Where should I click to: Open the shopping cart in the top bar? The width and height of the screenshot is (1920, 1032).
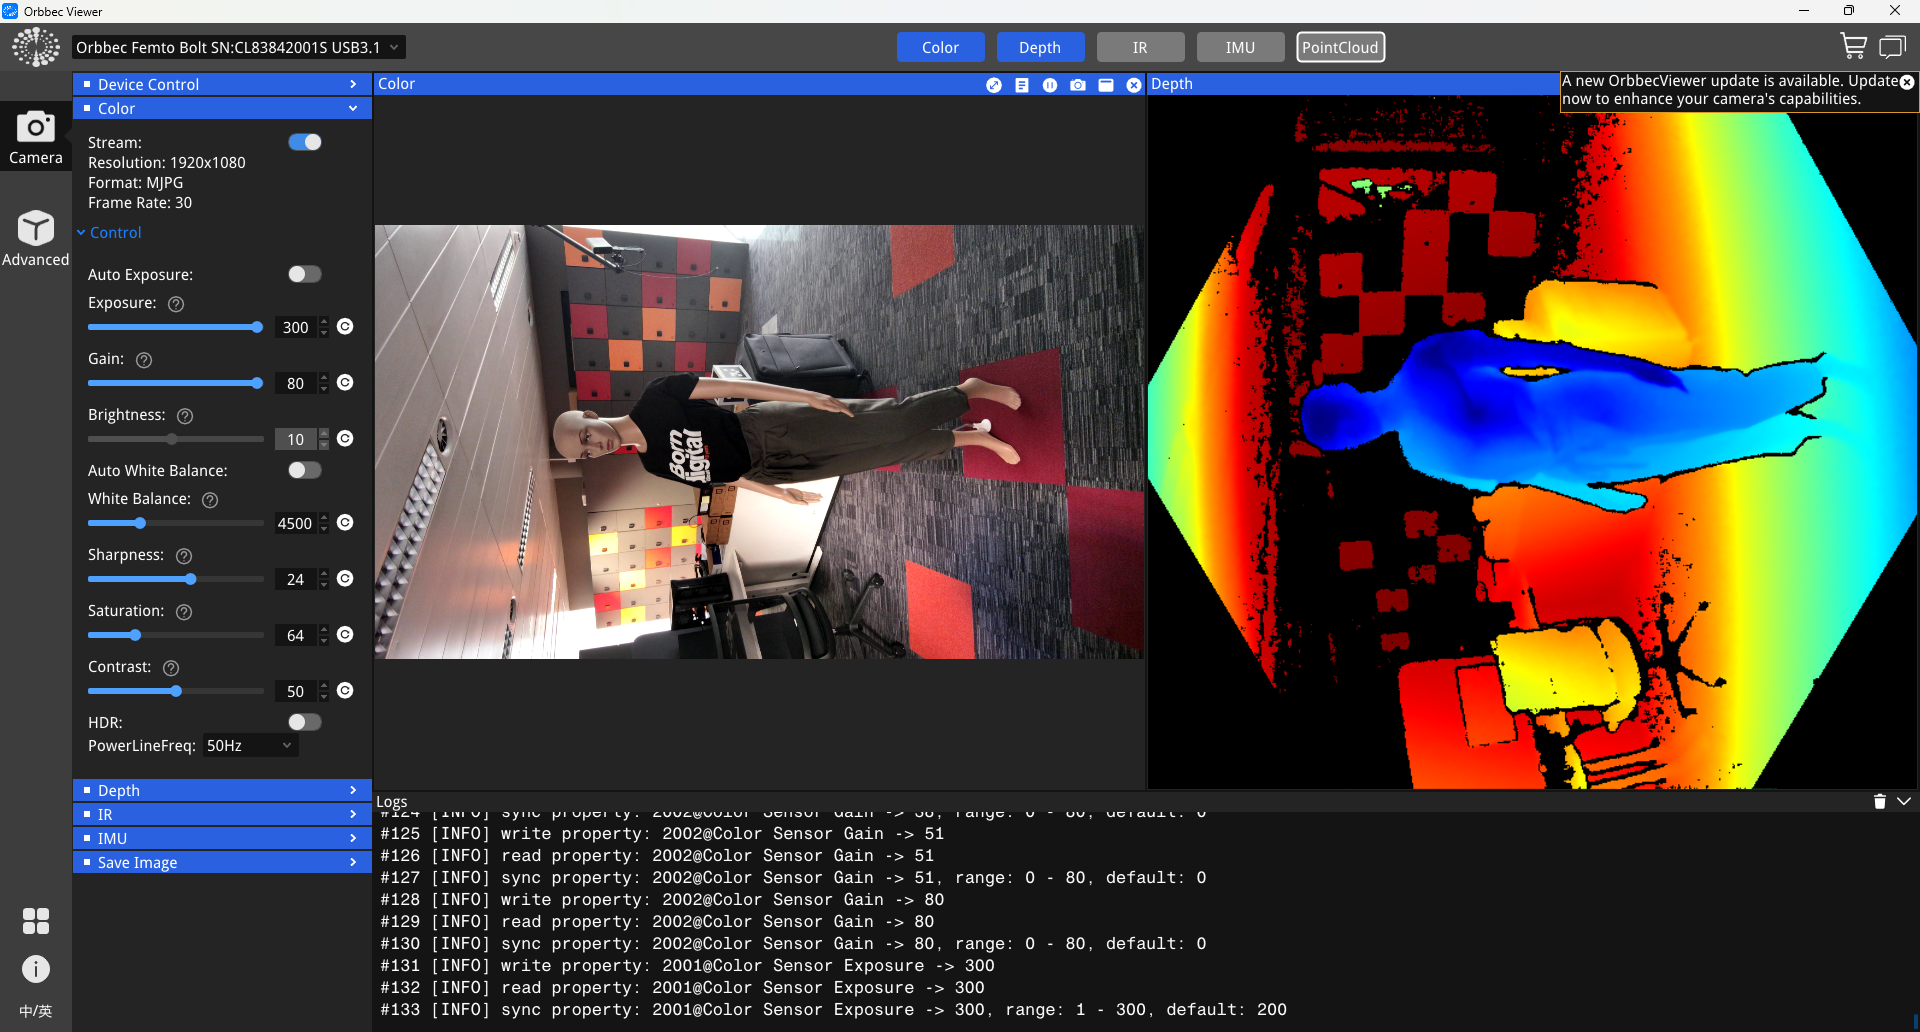click(x=1852, y=46)
